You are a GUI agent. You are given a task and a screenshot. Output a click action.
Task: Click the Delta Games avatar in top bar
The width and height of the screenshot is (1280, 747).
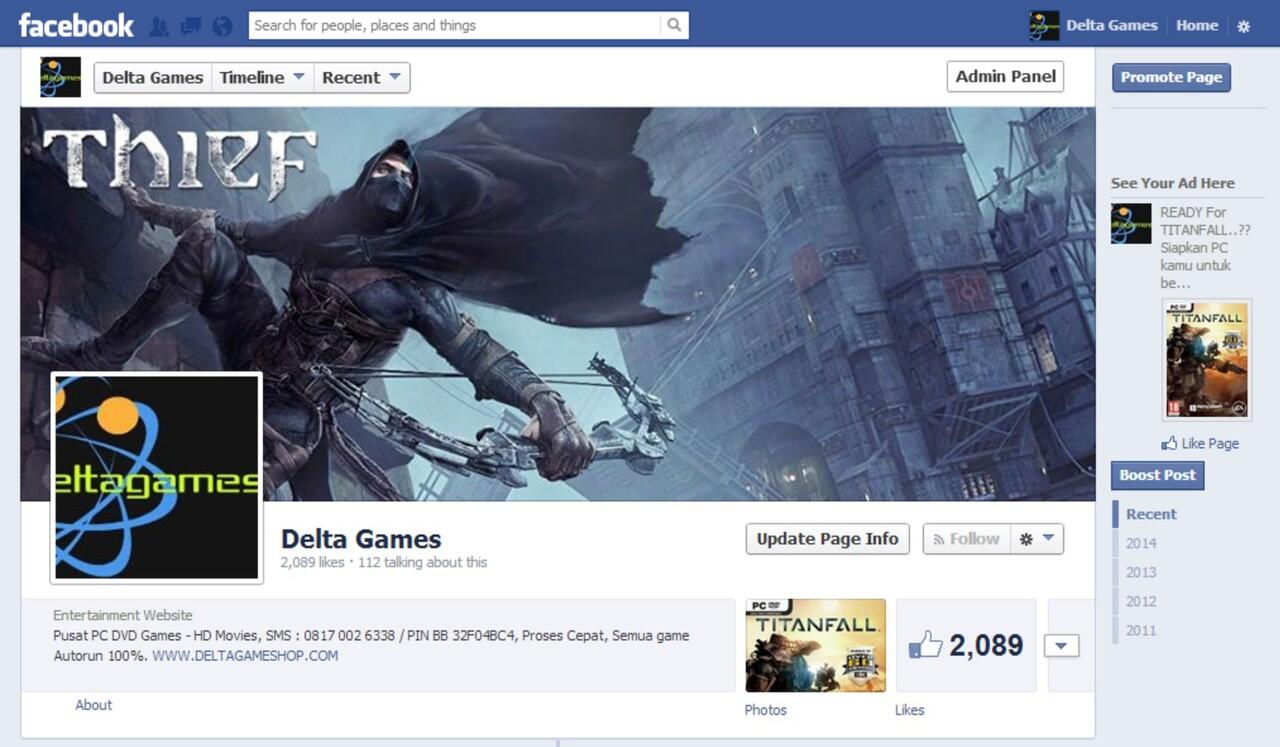pyautogui.click(x=1044, y=26)
